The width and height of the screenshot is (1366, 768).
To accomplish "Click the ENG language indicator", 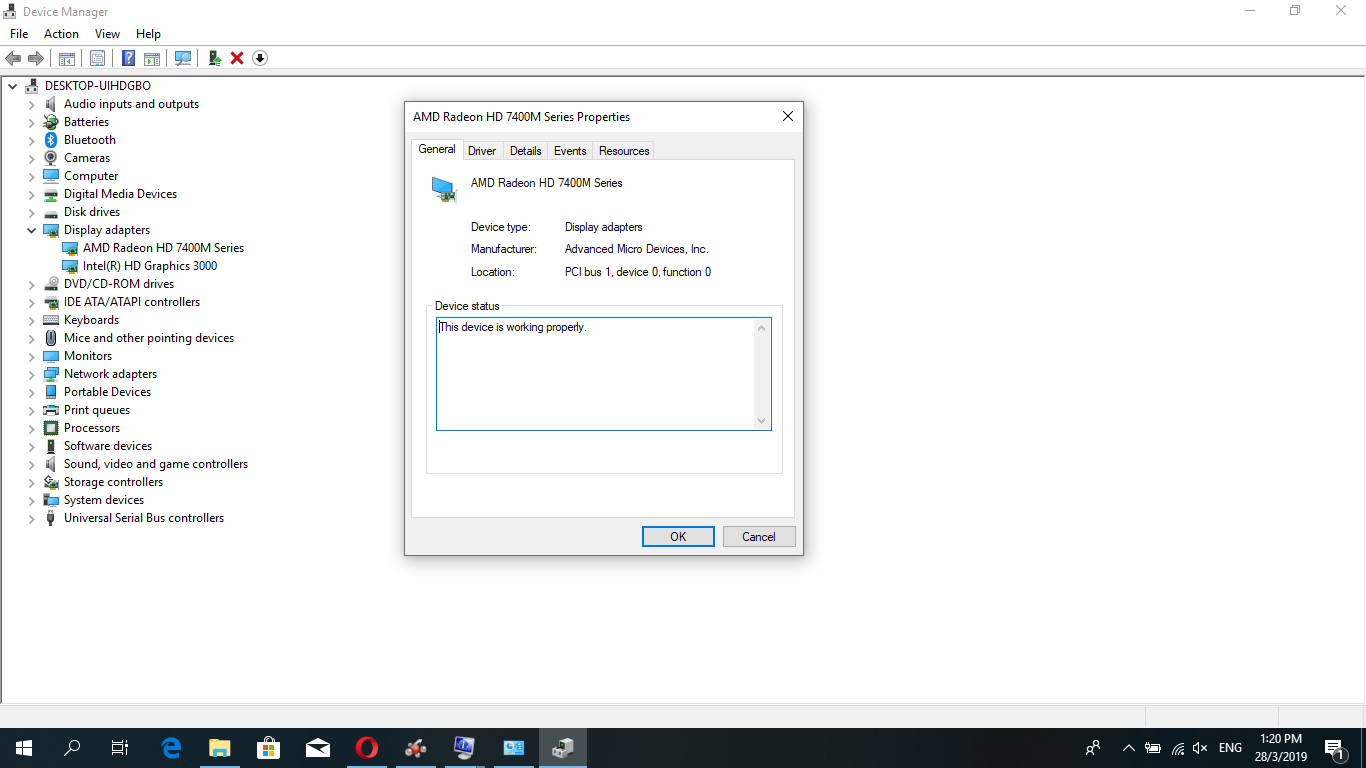I will click(1230, 748).
